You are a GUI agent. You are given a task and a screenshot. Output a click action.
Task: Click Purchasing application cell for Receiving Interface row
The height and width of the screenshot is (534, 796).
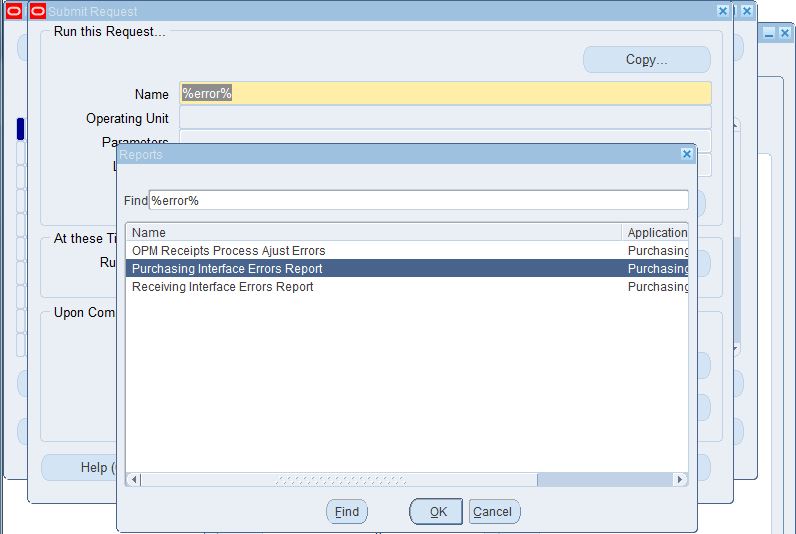point(657,287)
